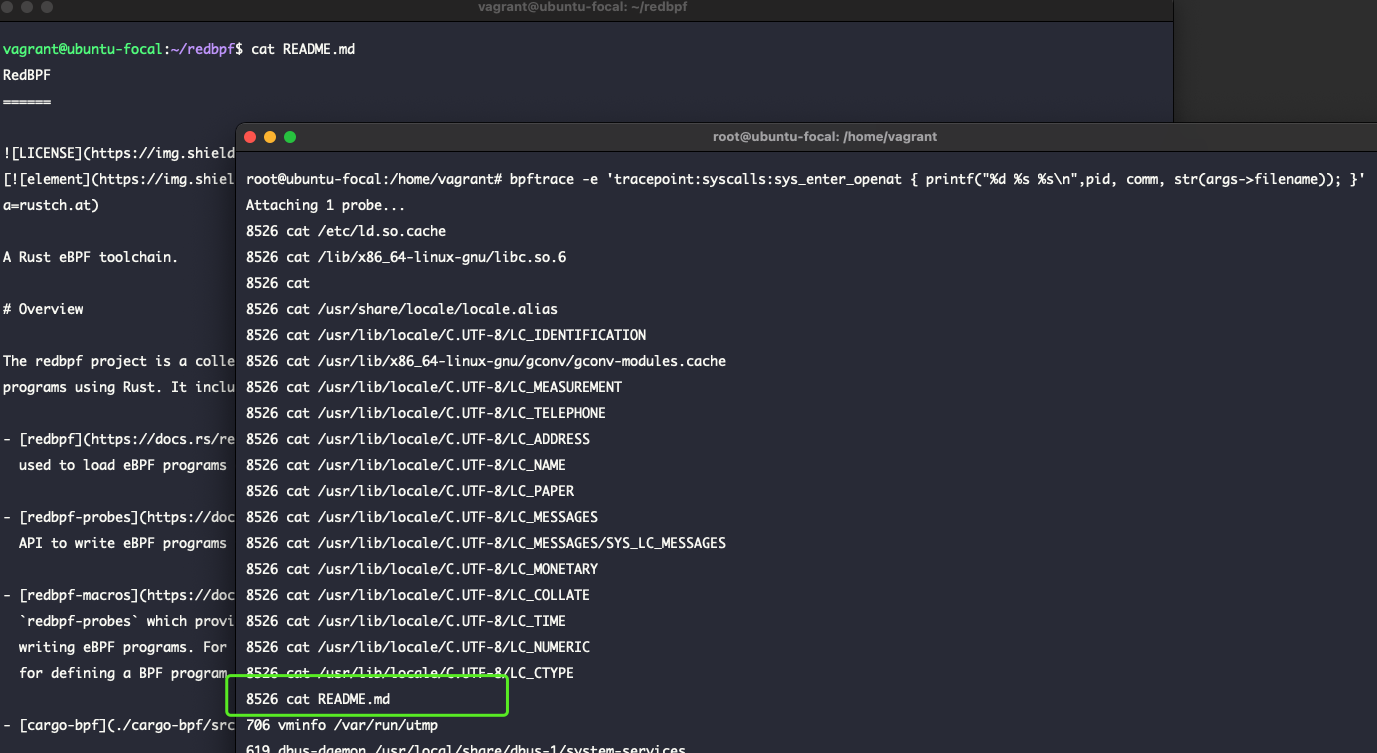Viewport: 1377px width, 753px height.
Task: Select the LC_NUMERIC output line
Action: (418, 647)
